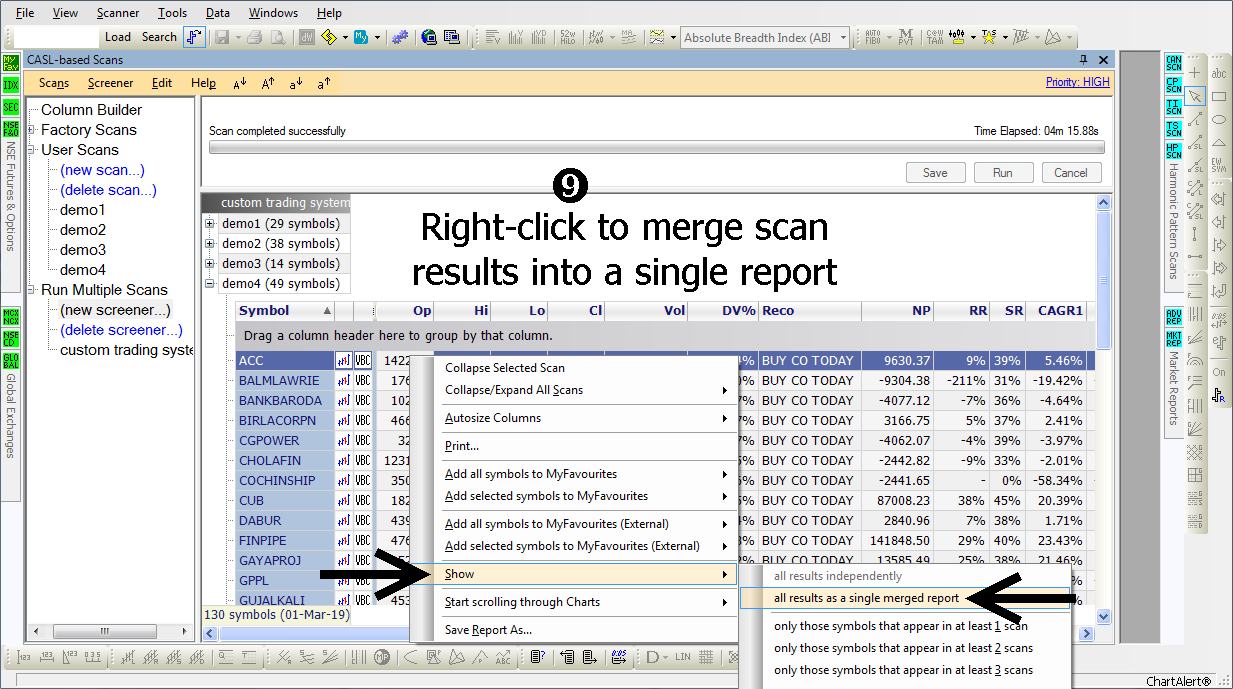Screen dimensions: 1233x689
Task: Pin the CASL-based Scans panel
Action: point(1084,60)
